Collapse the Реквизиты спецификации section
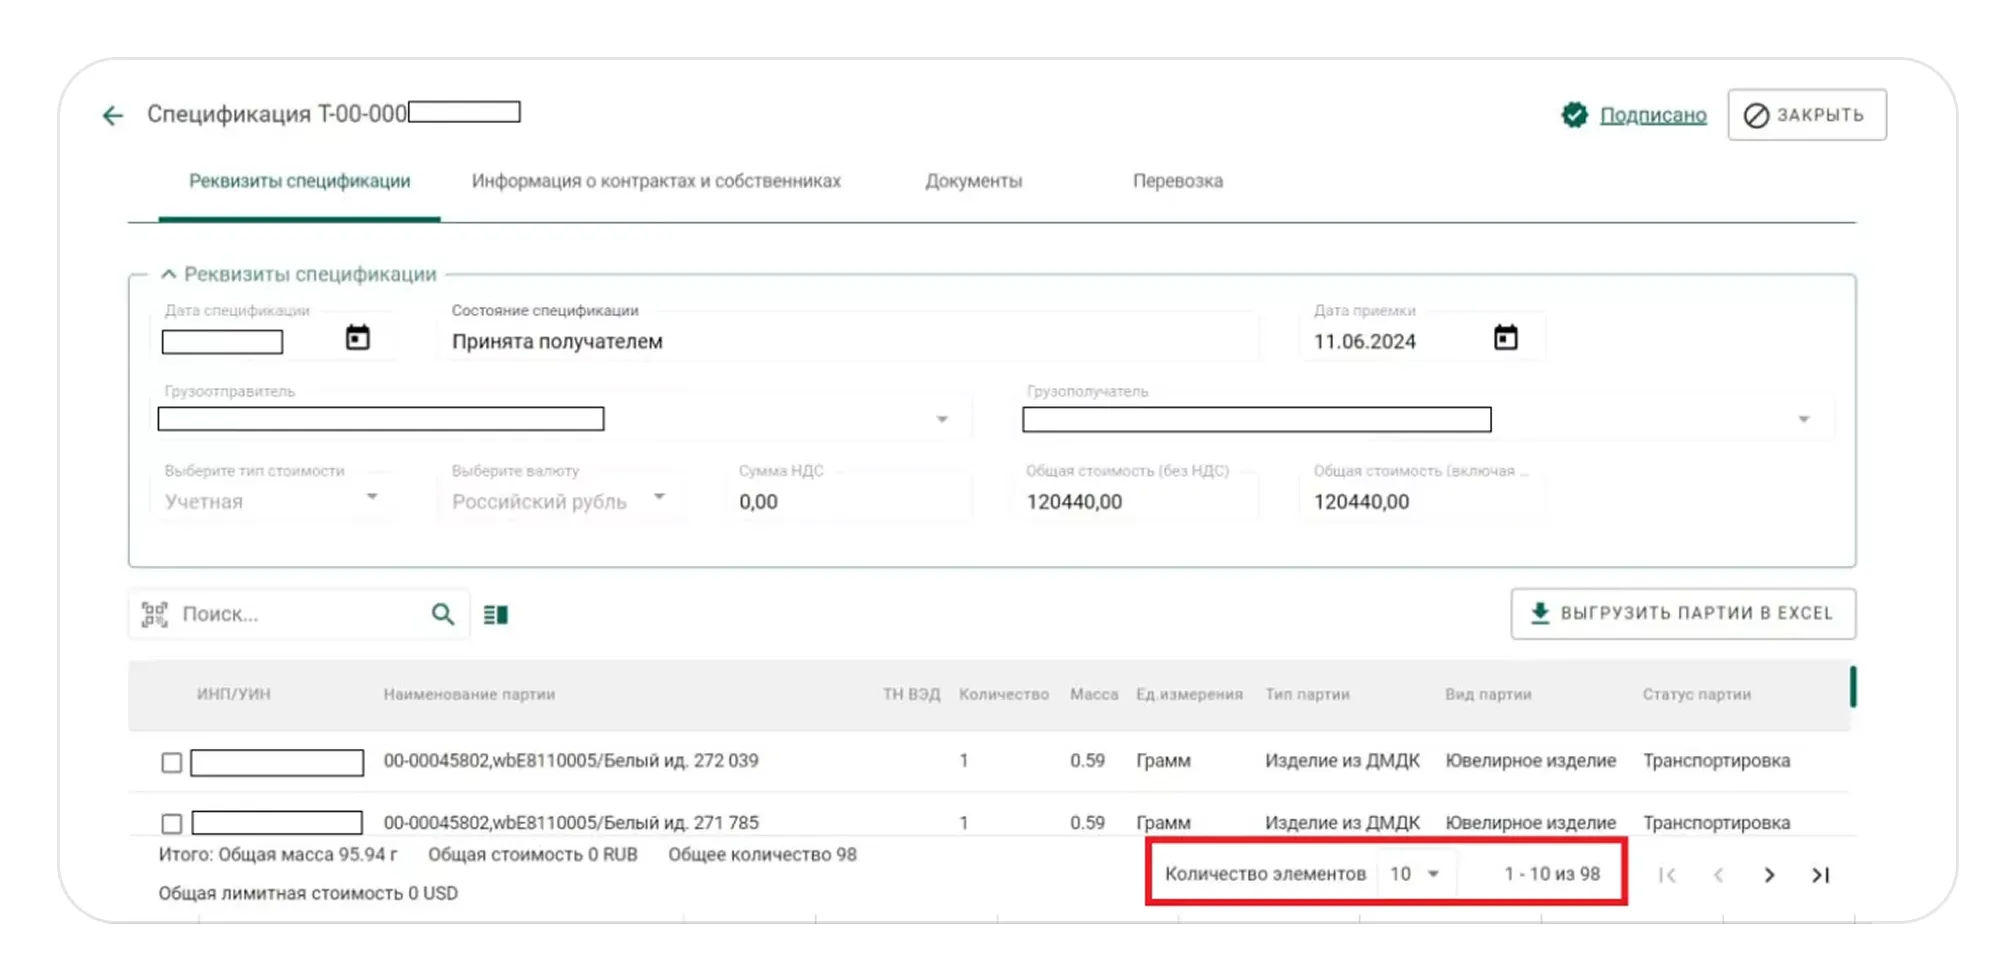 click(x=169, y=274)
